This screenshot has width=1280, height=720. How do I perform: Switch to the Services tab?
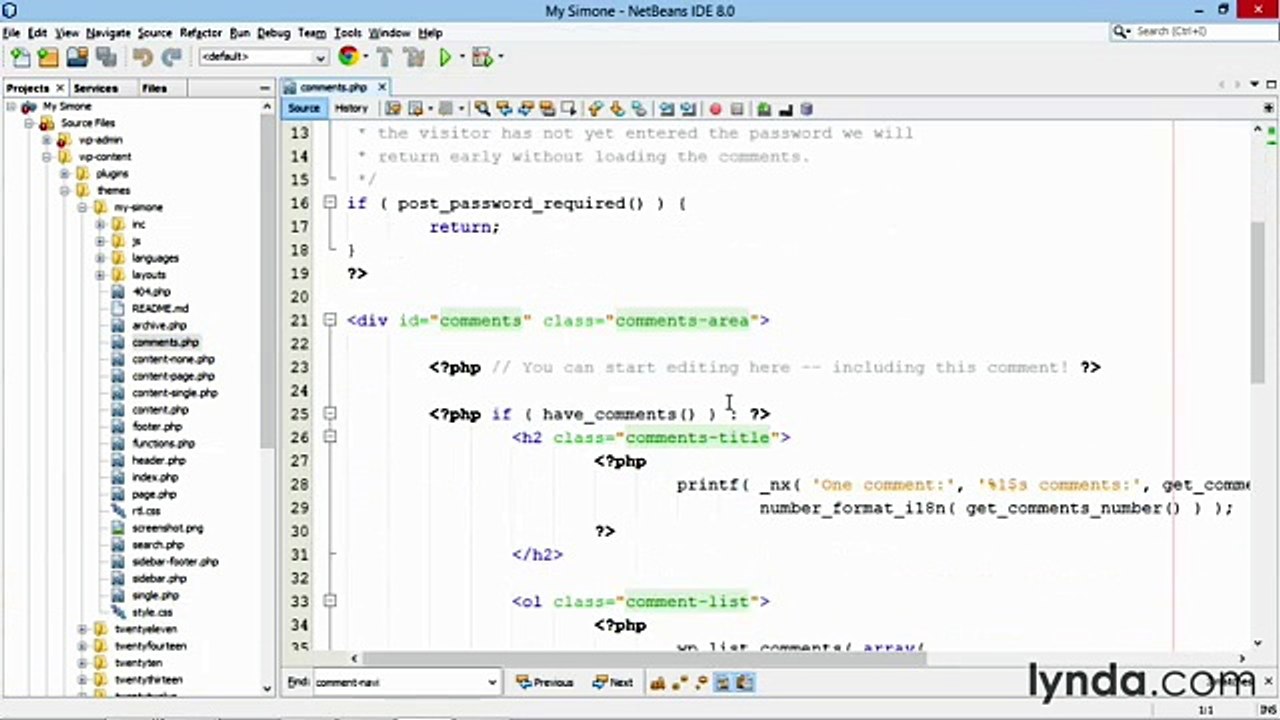click(96, 88)
